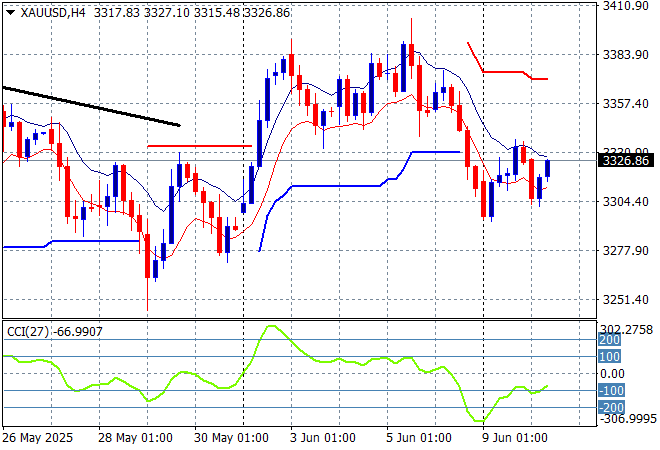This screenshot has height=450, width=660.
Task: Select the 302.2758 CCI scale maximum
Action: click(x=626, y=329)
